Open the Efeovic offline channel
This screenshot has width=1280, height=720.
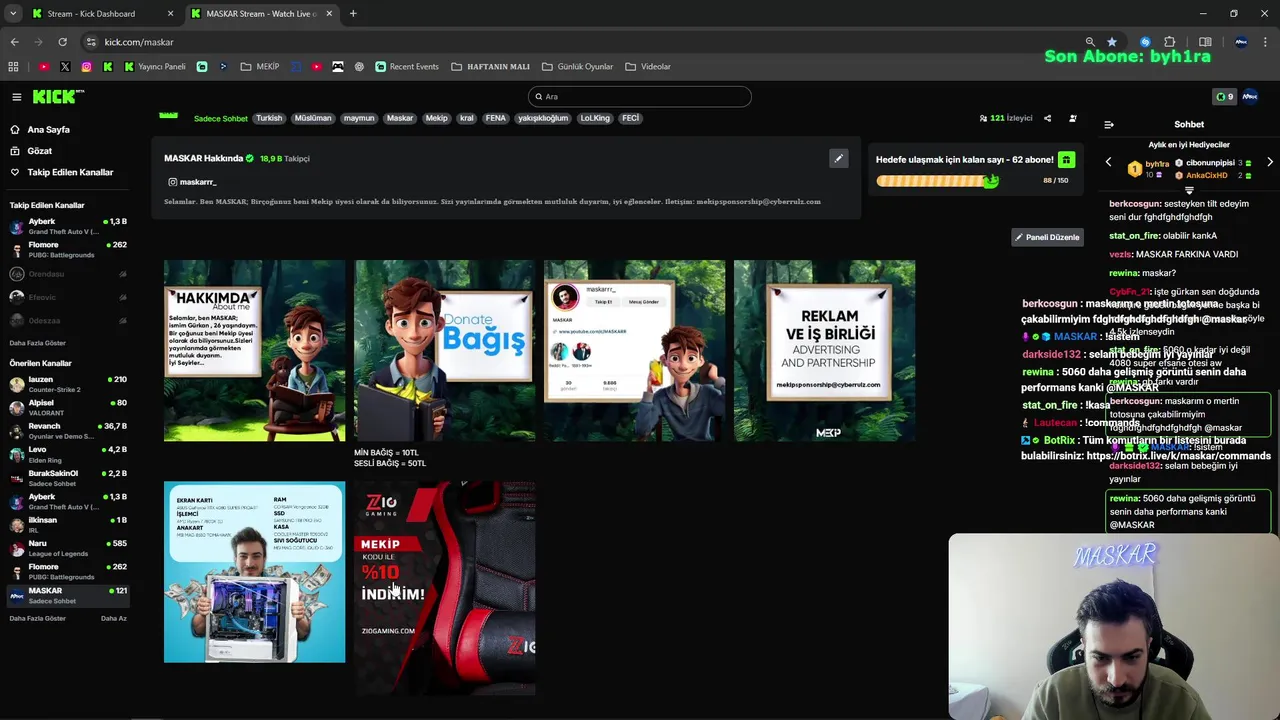[x=66, y=297]
